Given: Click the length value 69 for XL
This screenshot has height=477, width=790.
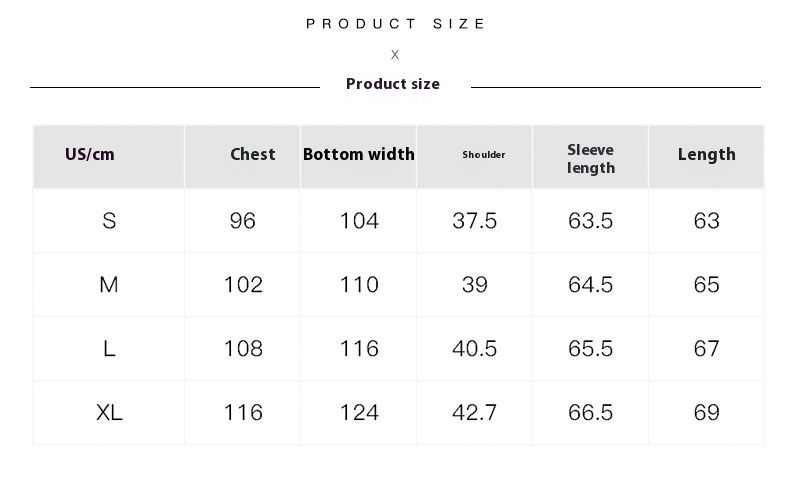Looking at the screenshot, I should click(707, 413).
